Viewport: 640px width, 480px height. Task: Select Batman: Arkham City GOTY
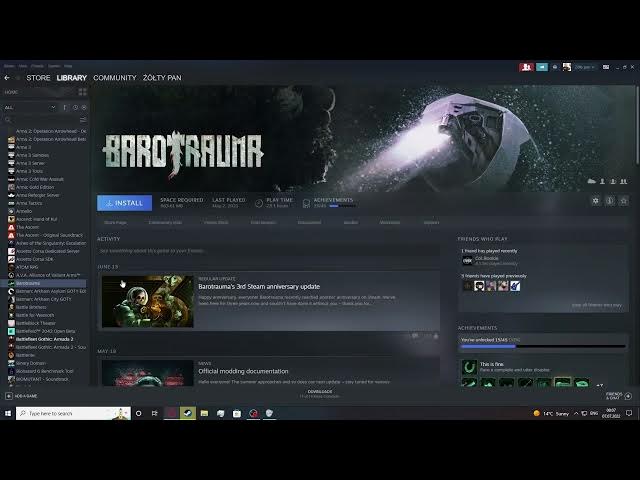click(44, 299)
